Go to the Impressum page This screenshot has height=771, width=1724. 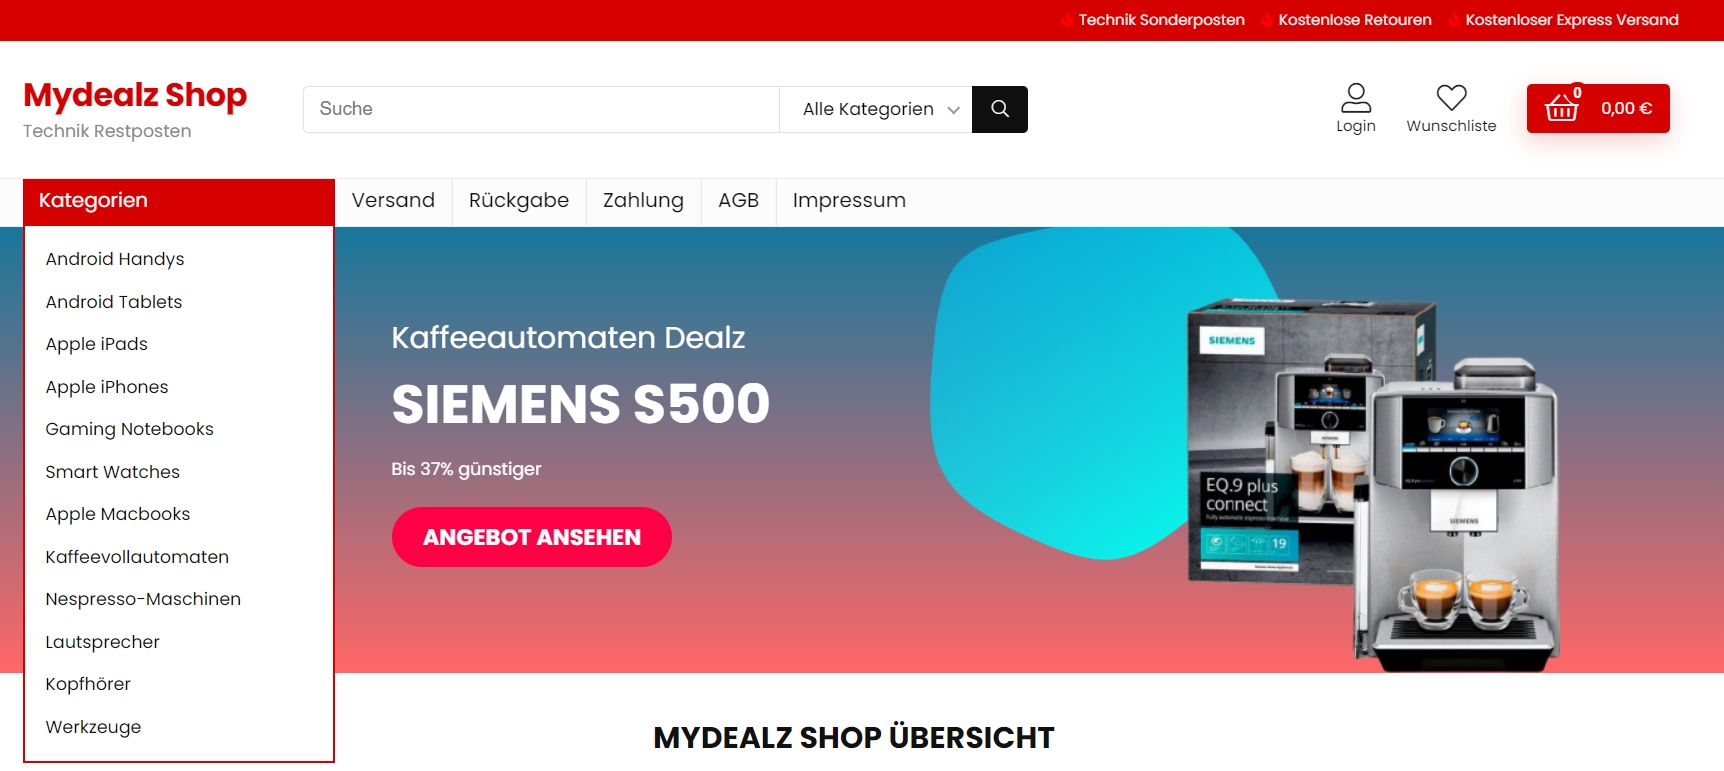(x=849, y=201)
